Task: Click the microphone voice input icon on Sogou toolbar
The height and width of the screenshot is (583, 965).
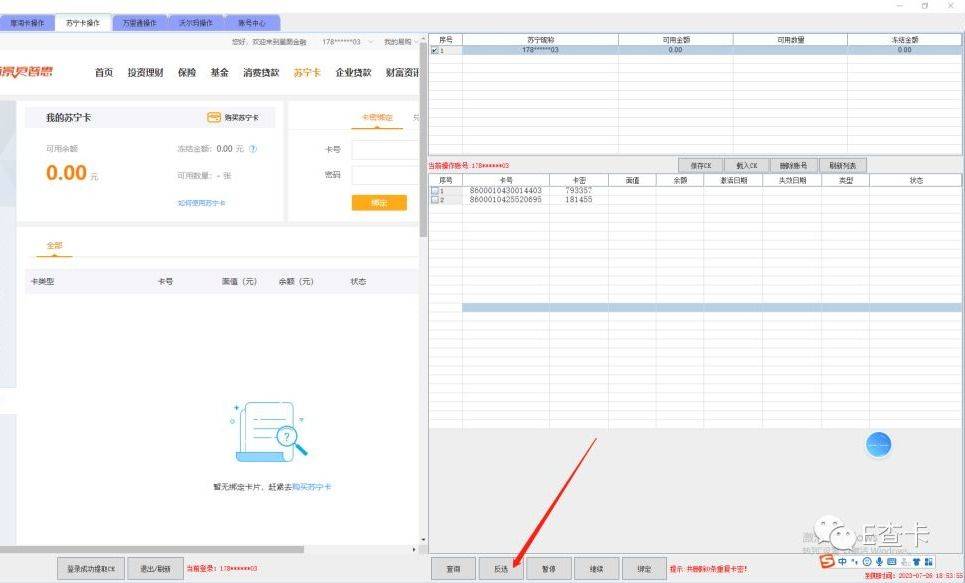Action: [879, 562]
